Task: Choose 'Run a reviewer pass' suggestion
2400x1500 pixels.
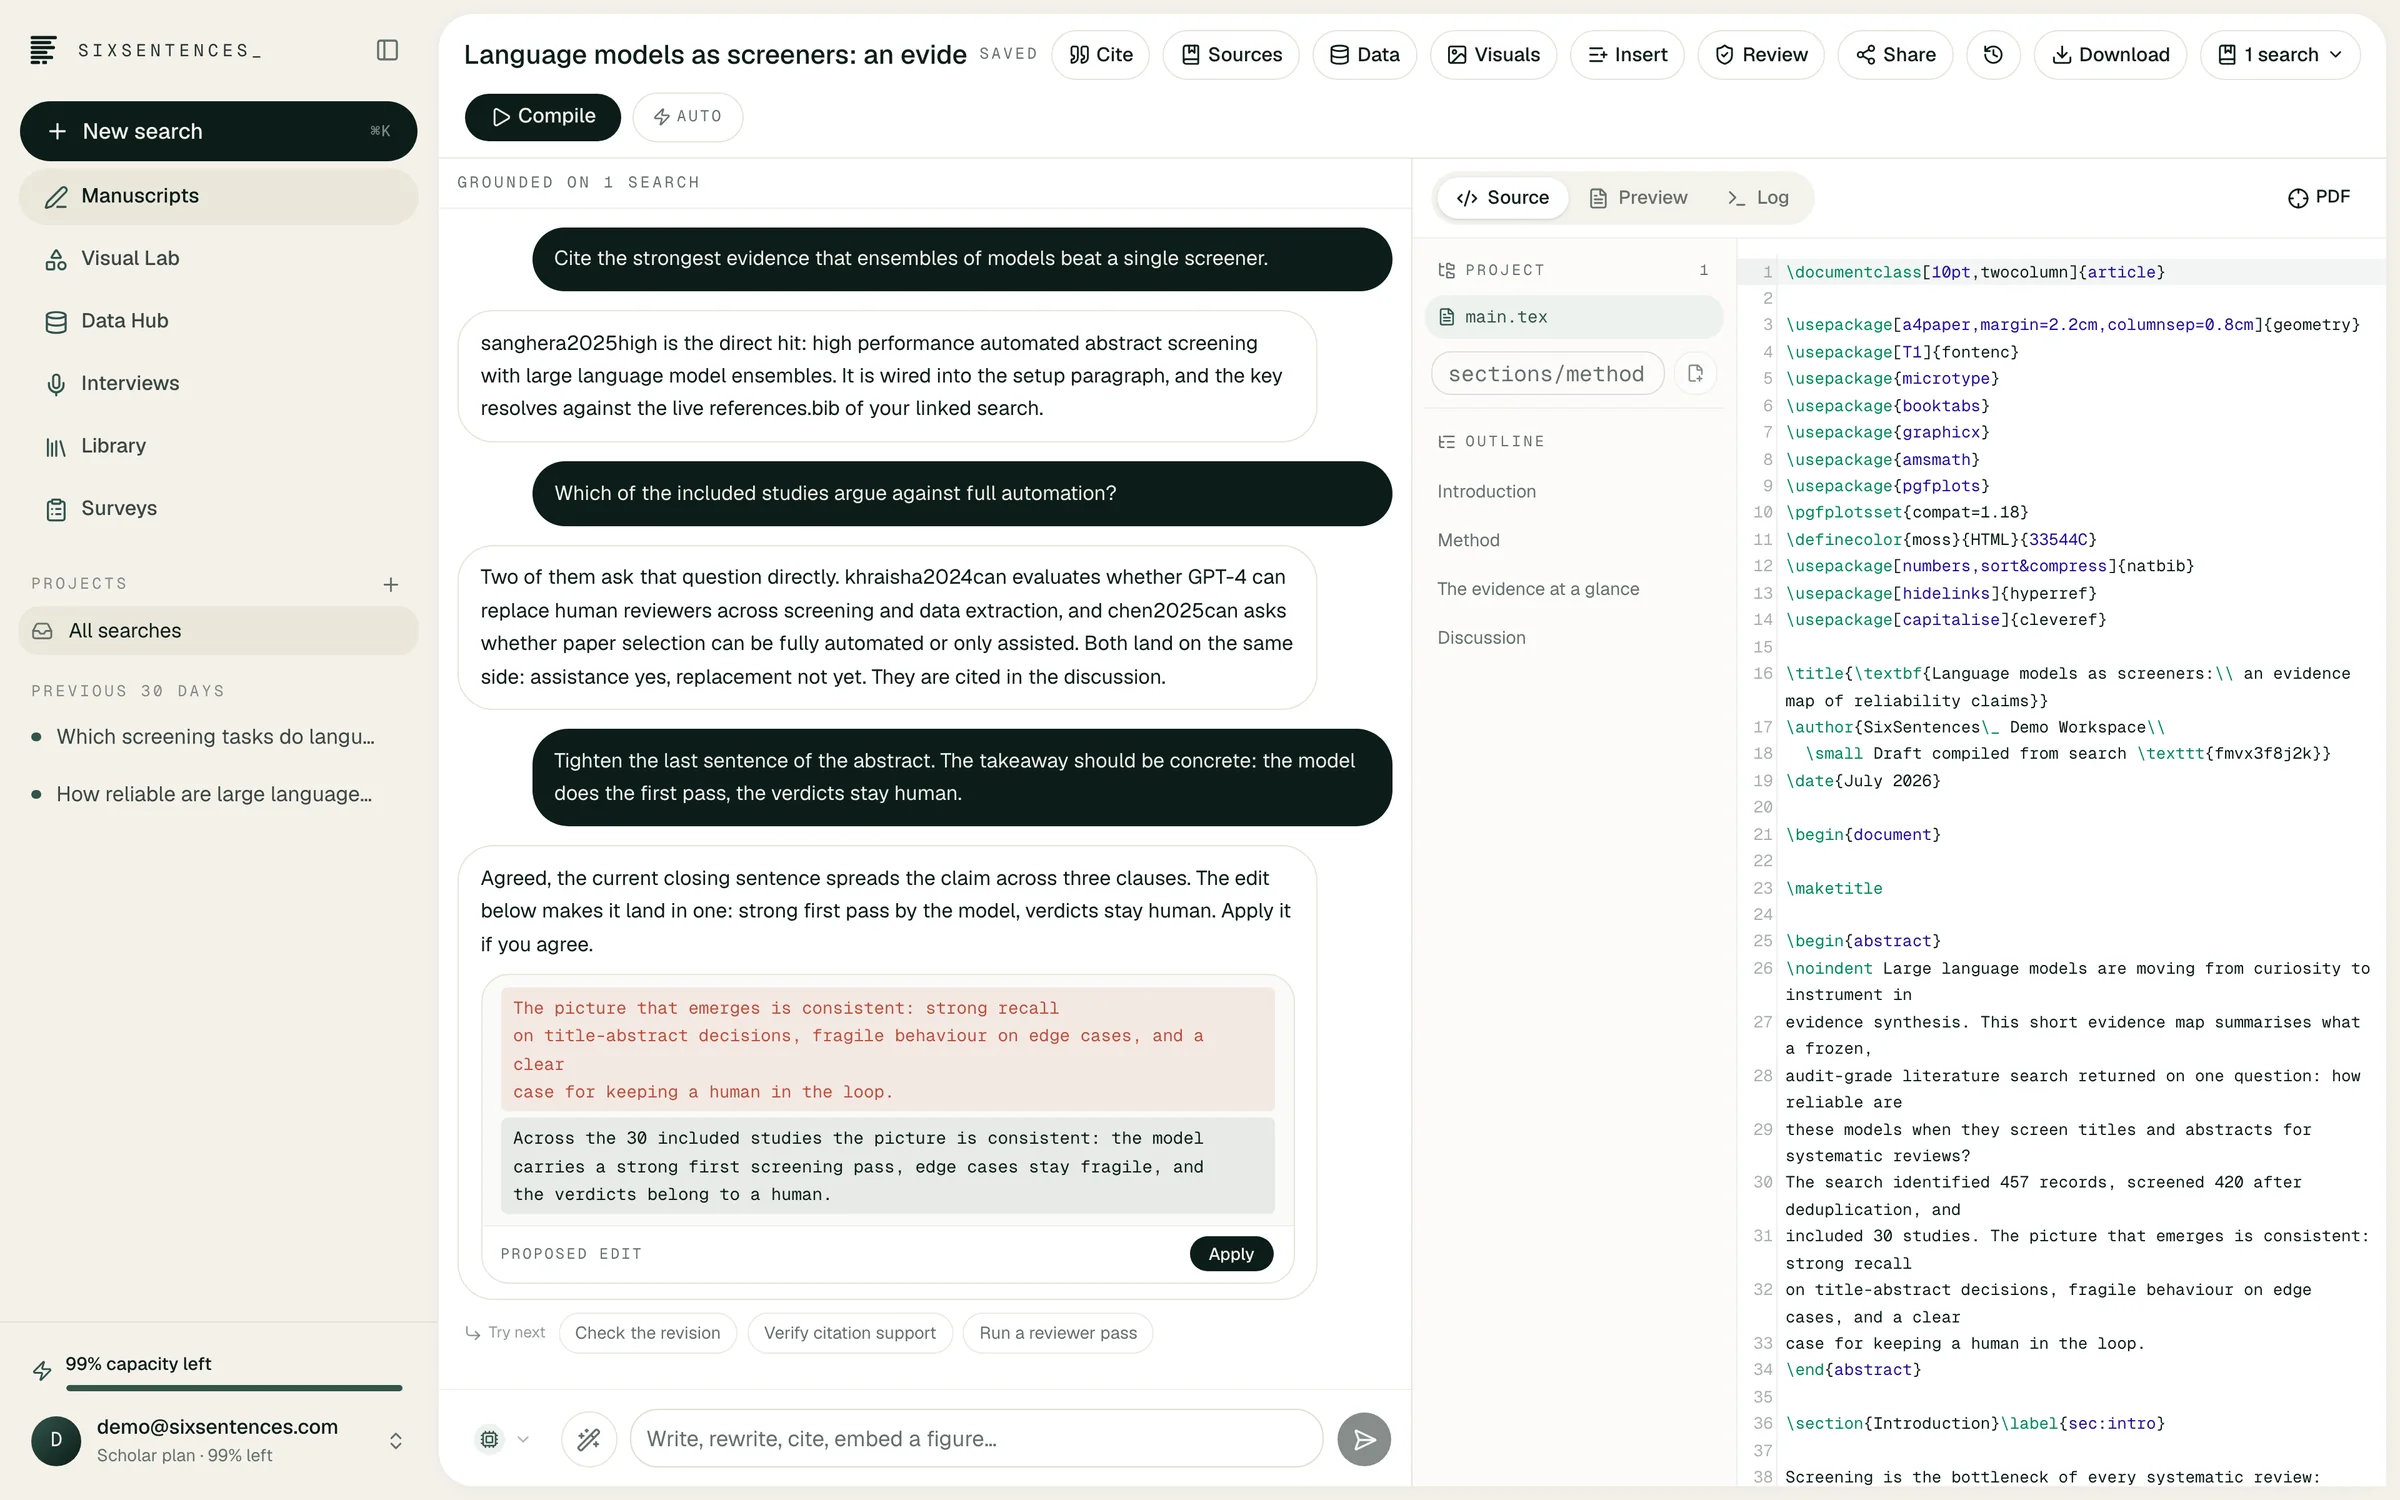Action: [1058, 1333]
